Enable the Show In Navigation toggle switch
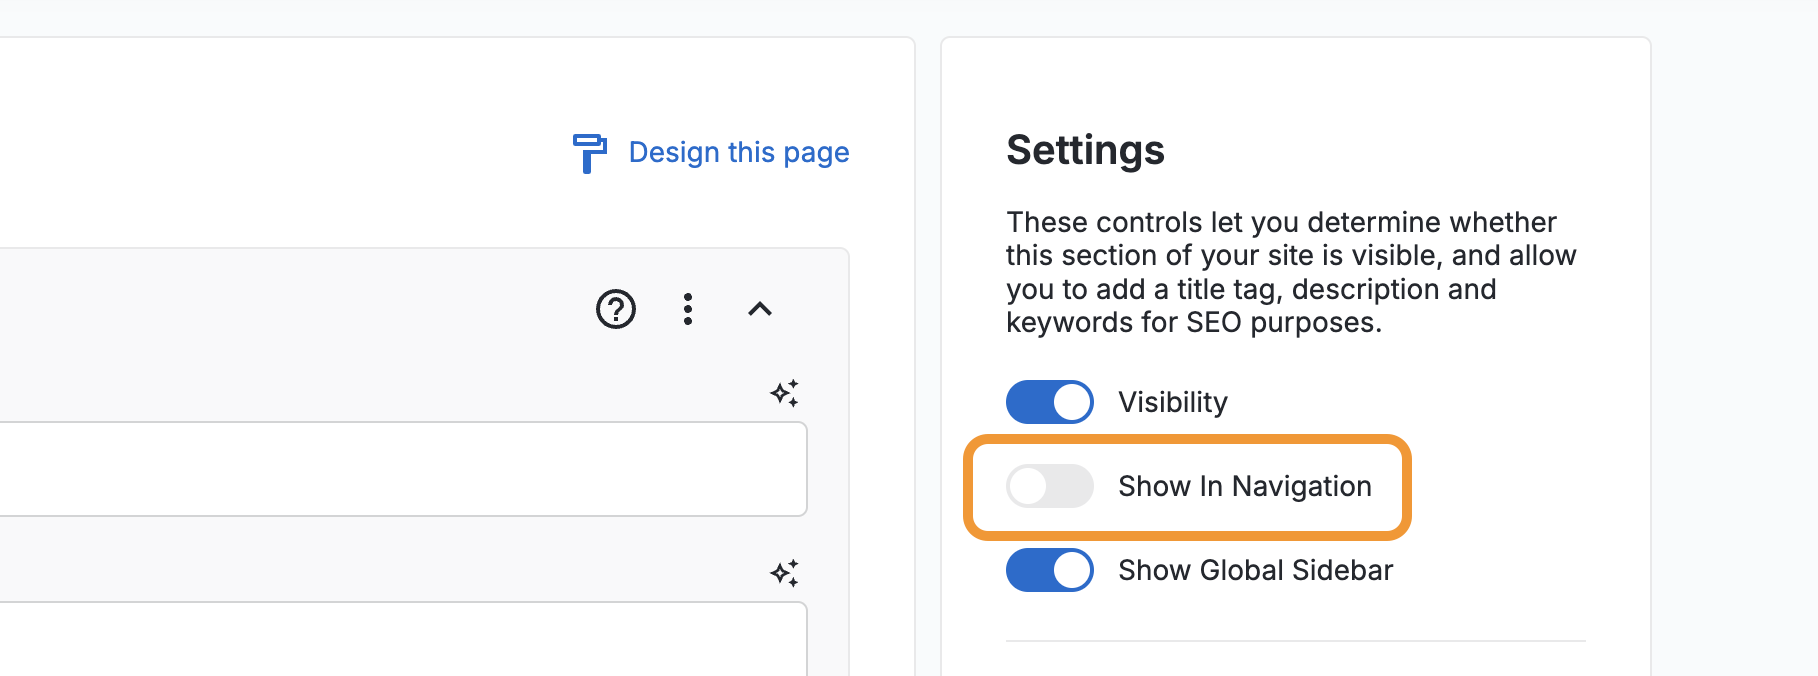This screenshot has width=1818, height=676. (1050, 487)
